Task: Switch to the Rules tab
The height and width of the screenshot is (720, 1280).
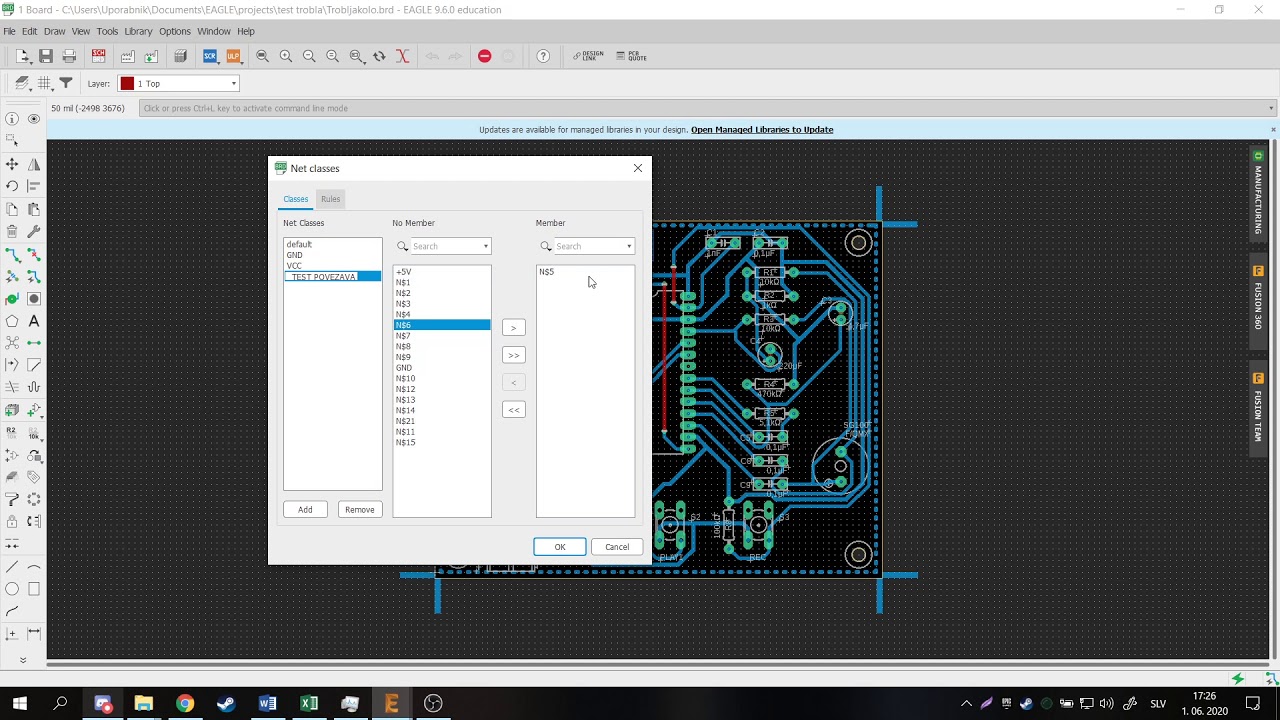Action: (x=330, y=199)
